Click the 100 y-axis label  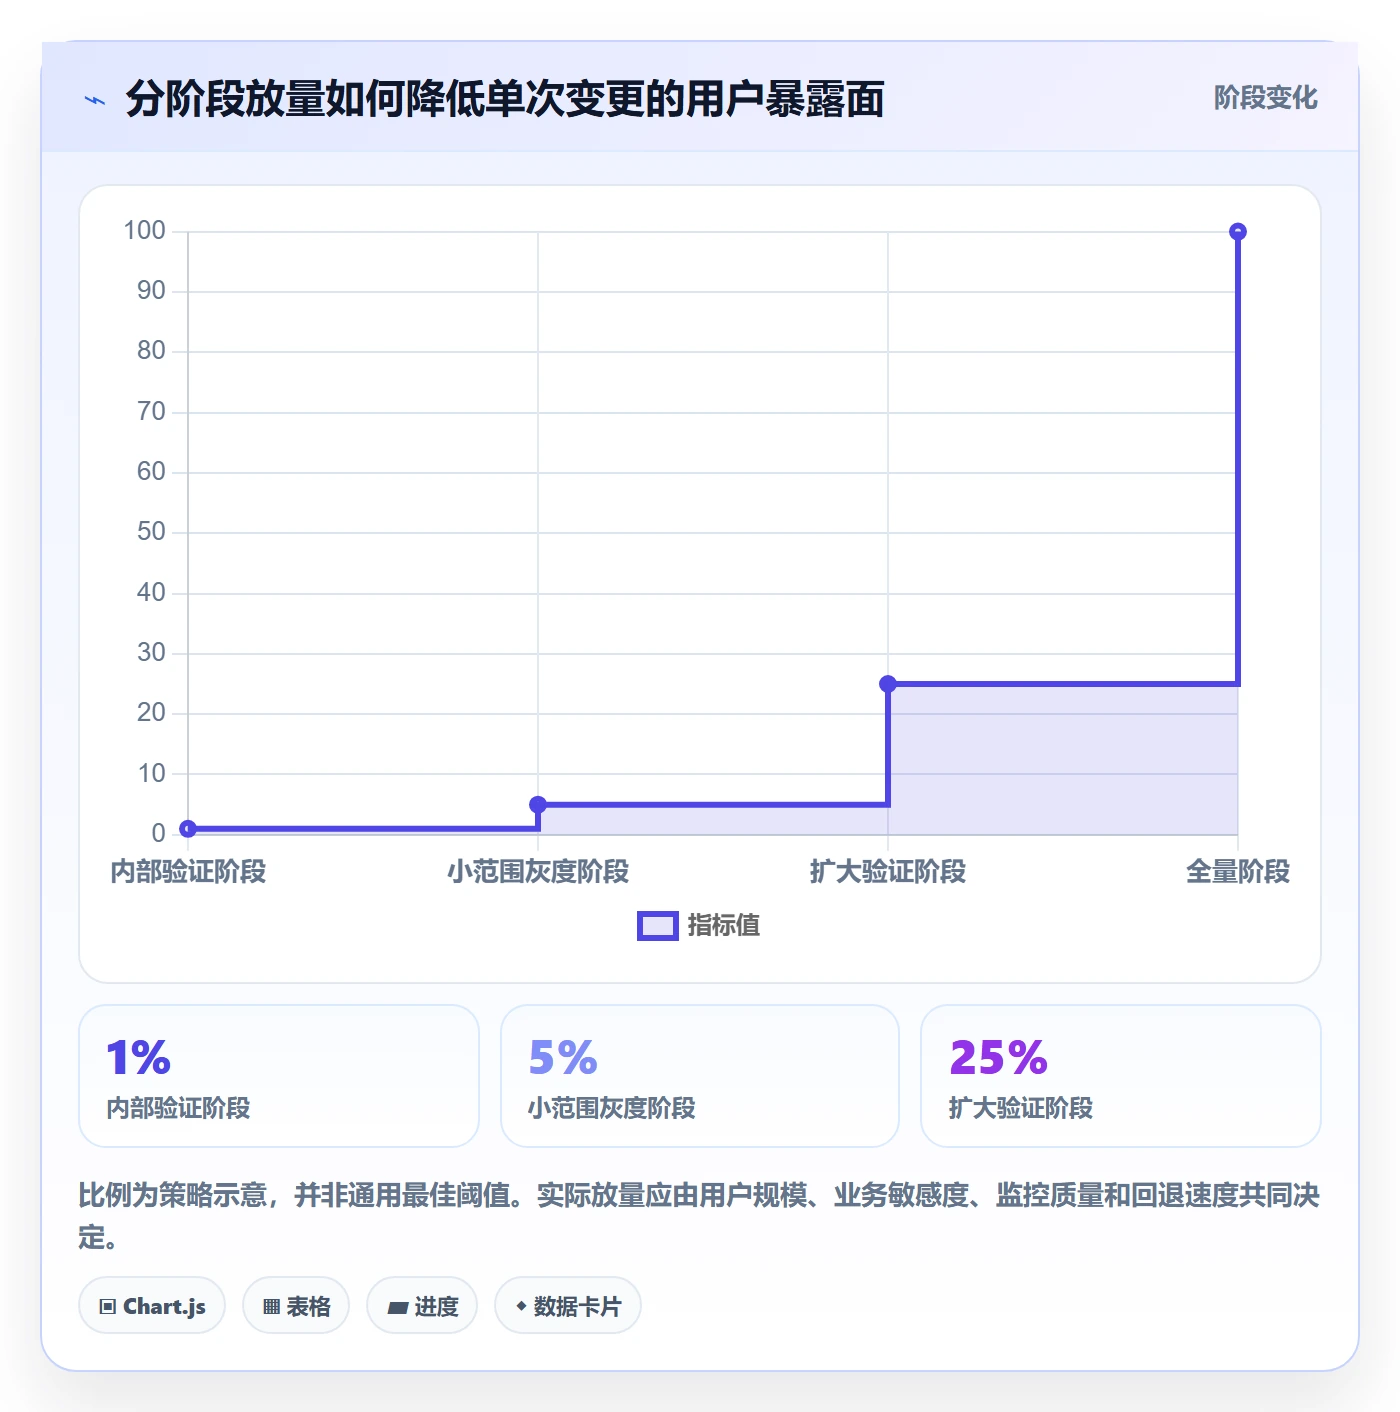tap(144, 231)
